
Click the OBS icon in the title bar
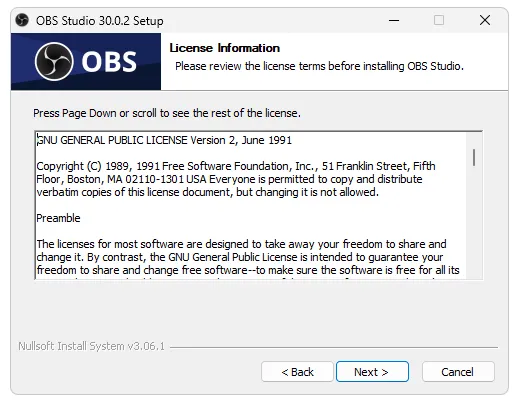(22, 20)
